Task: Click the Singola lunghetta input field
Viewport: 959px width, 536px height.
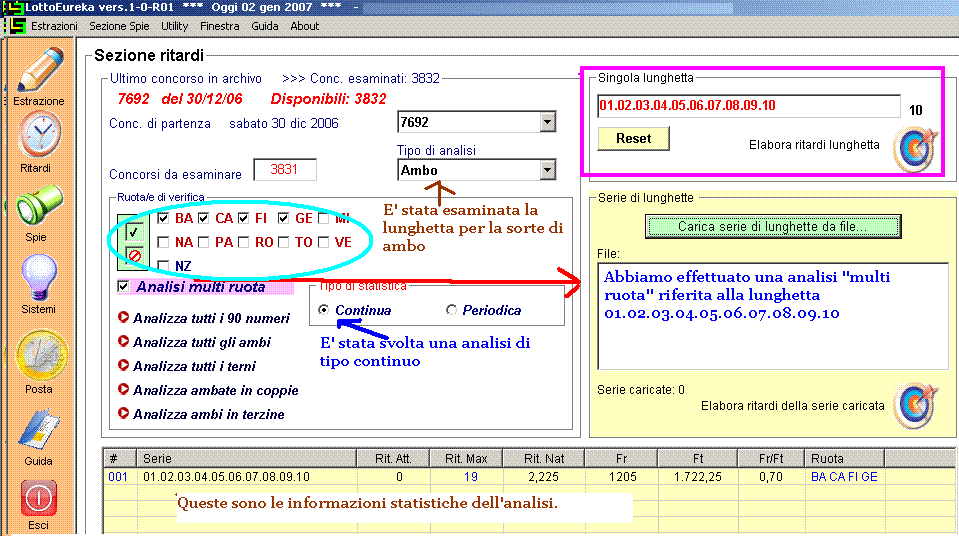Action: tap(749, 106)
